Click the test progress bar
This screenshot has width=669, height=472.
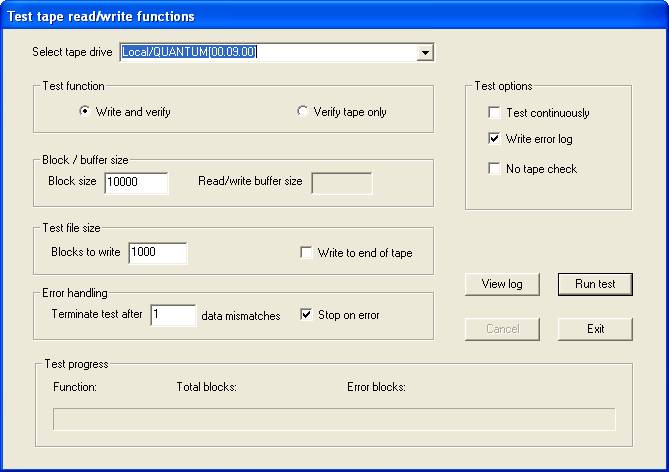[334, 419]
